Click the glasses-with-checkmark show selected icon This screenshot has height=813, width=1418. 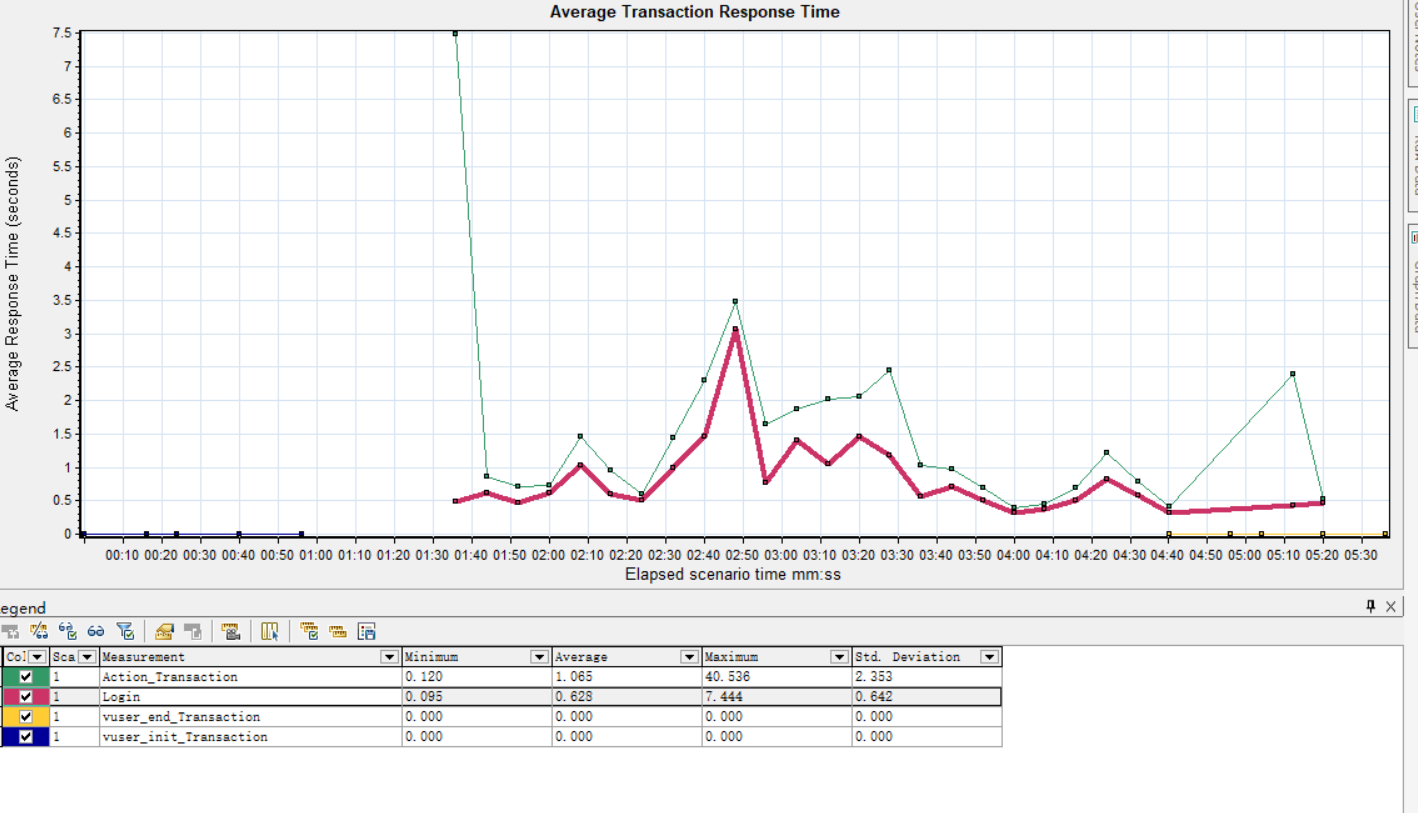tap(68, 631)
